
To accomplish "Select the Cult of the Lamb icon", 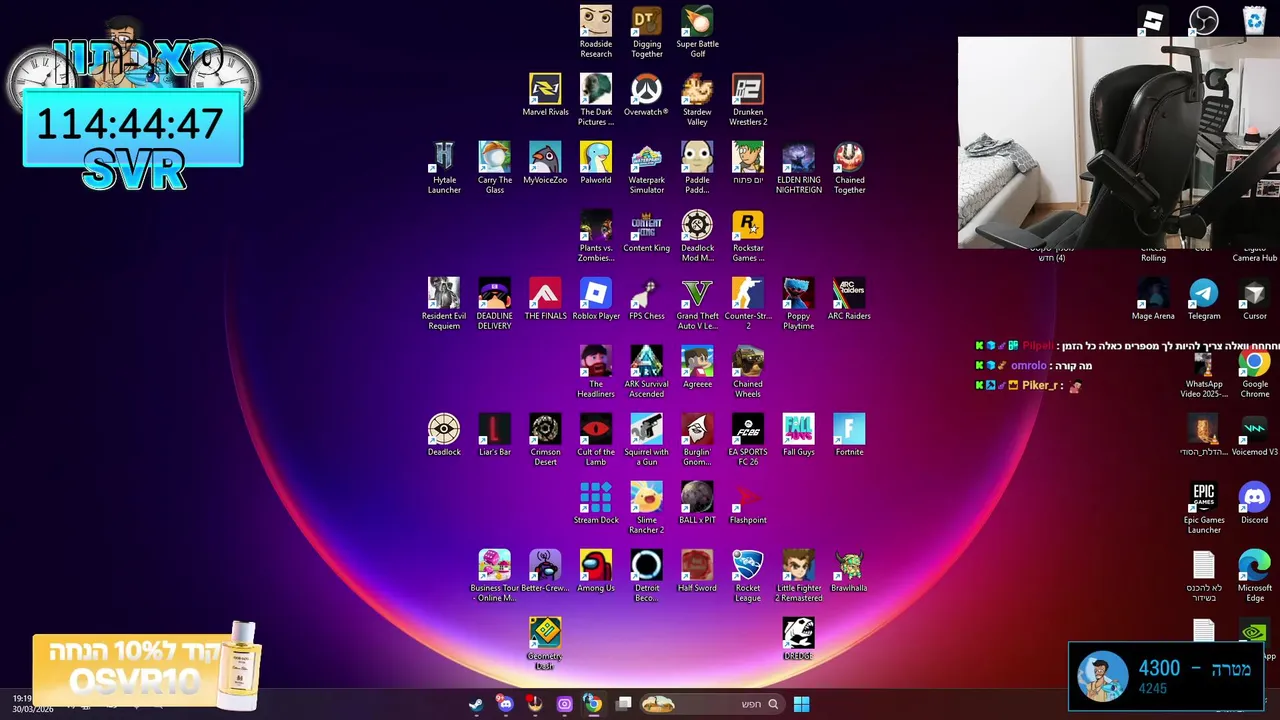I will click(596, 429).
